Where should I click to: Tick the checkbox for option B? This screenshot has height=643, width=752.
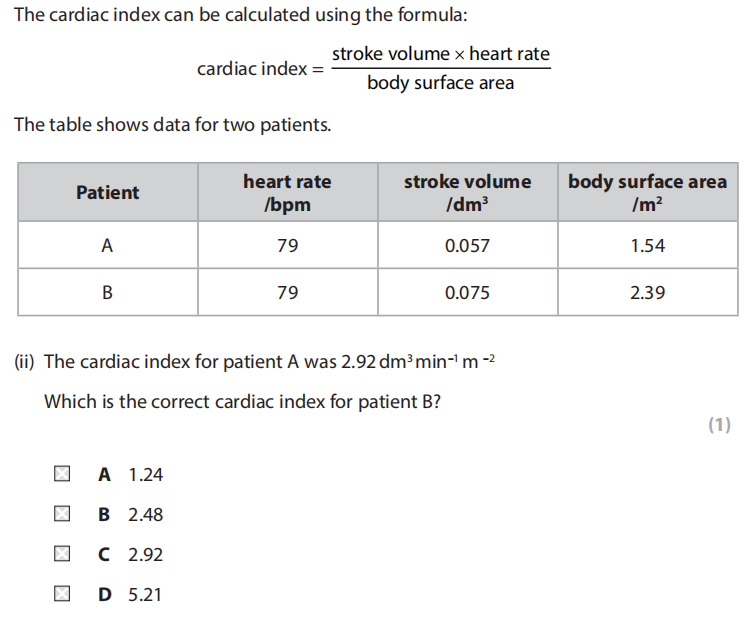62,515
